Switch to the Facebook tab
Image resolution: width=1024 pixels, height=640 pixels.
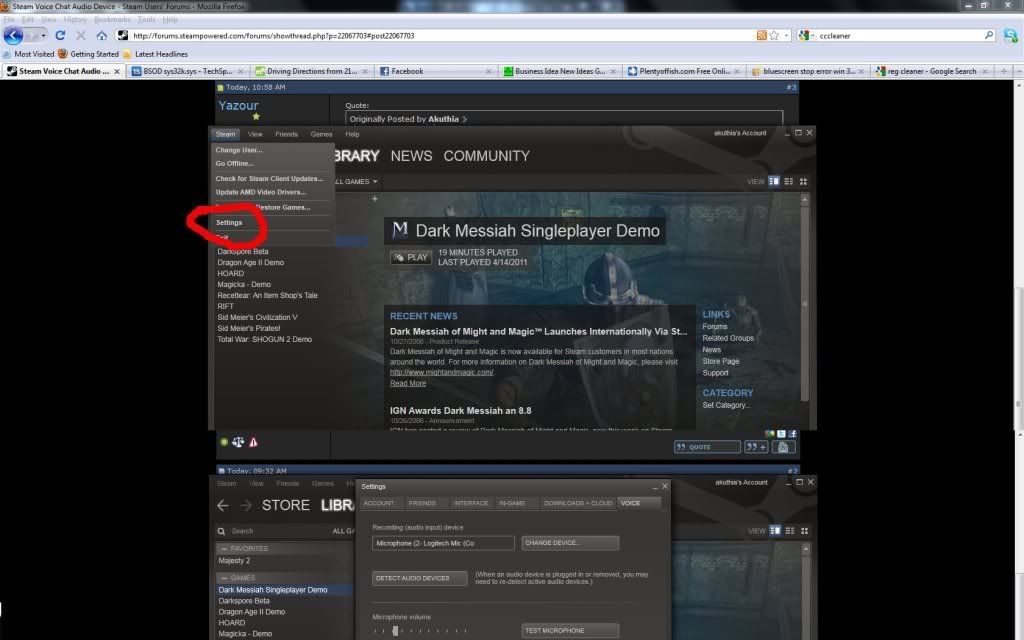coord(436,71)
